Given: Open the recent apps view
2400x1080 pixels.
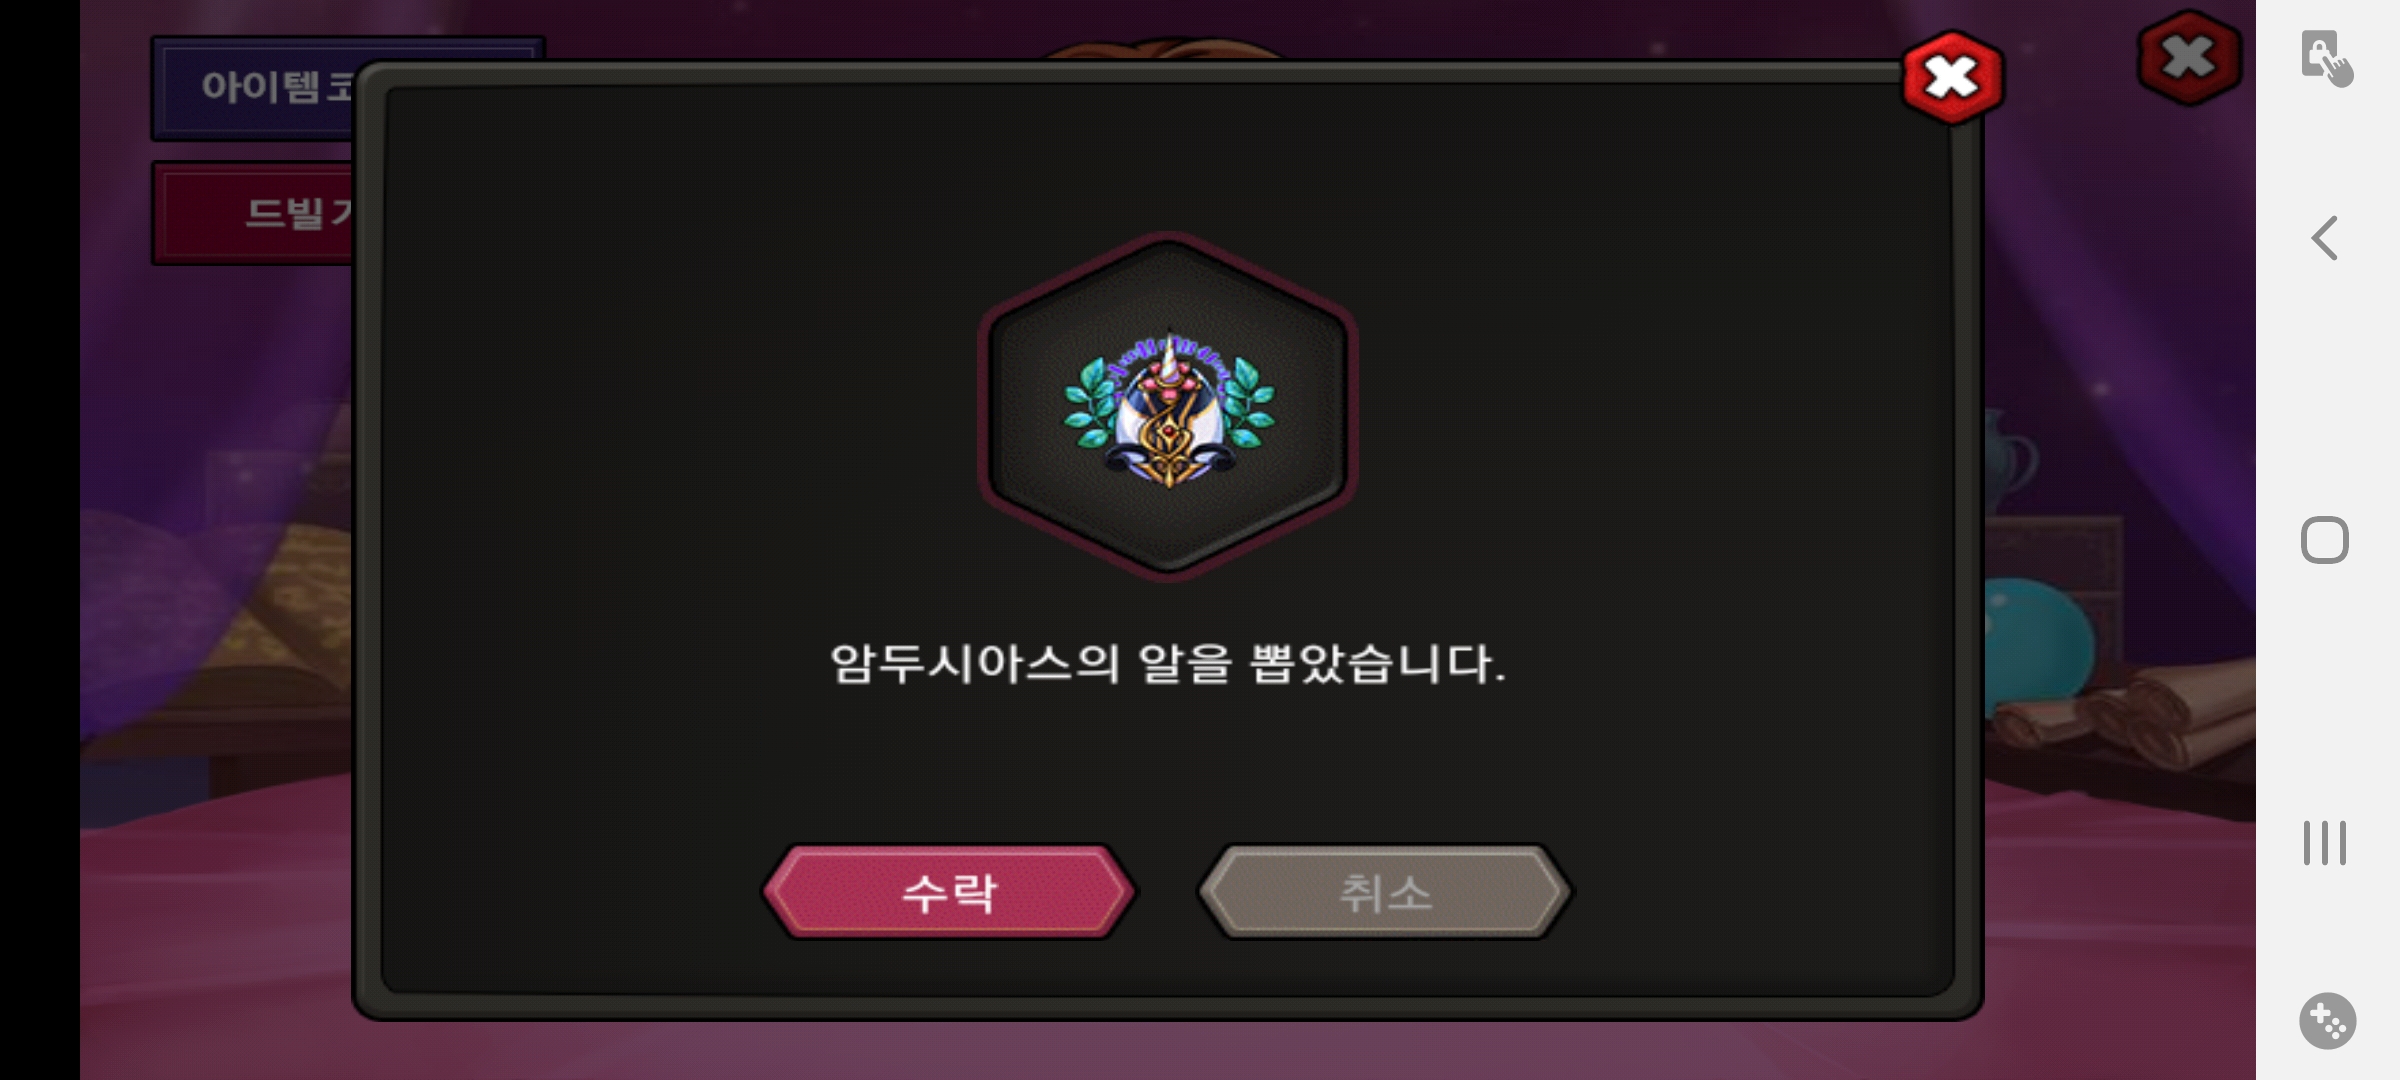Looking at the screenshot, I should coord(2325,843).
